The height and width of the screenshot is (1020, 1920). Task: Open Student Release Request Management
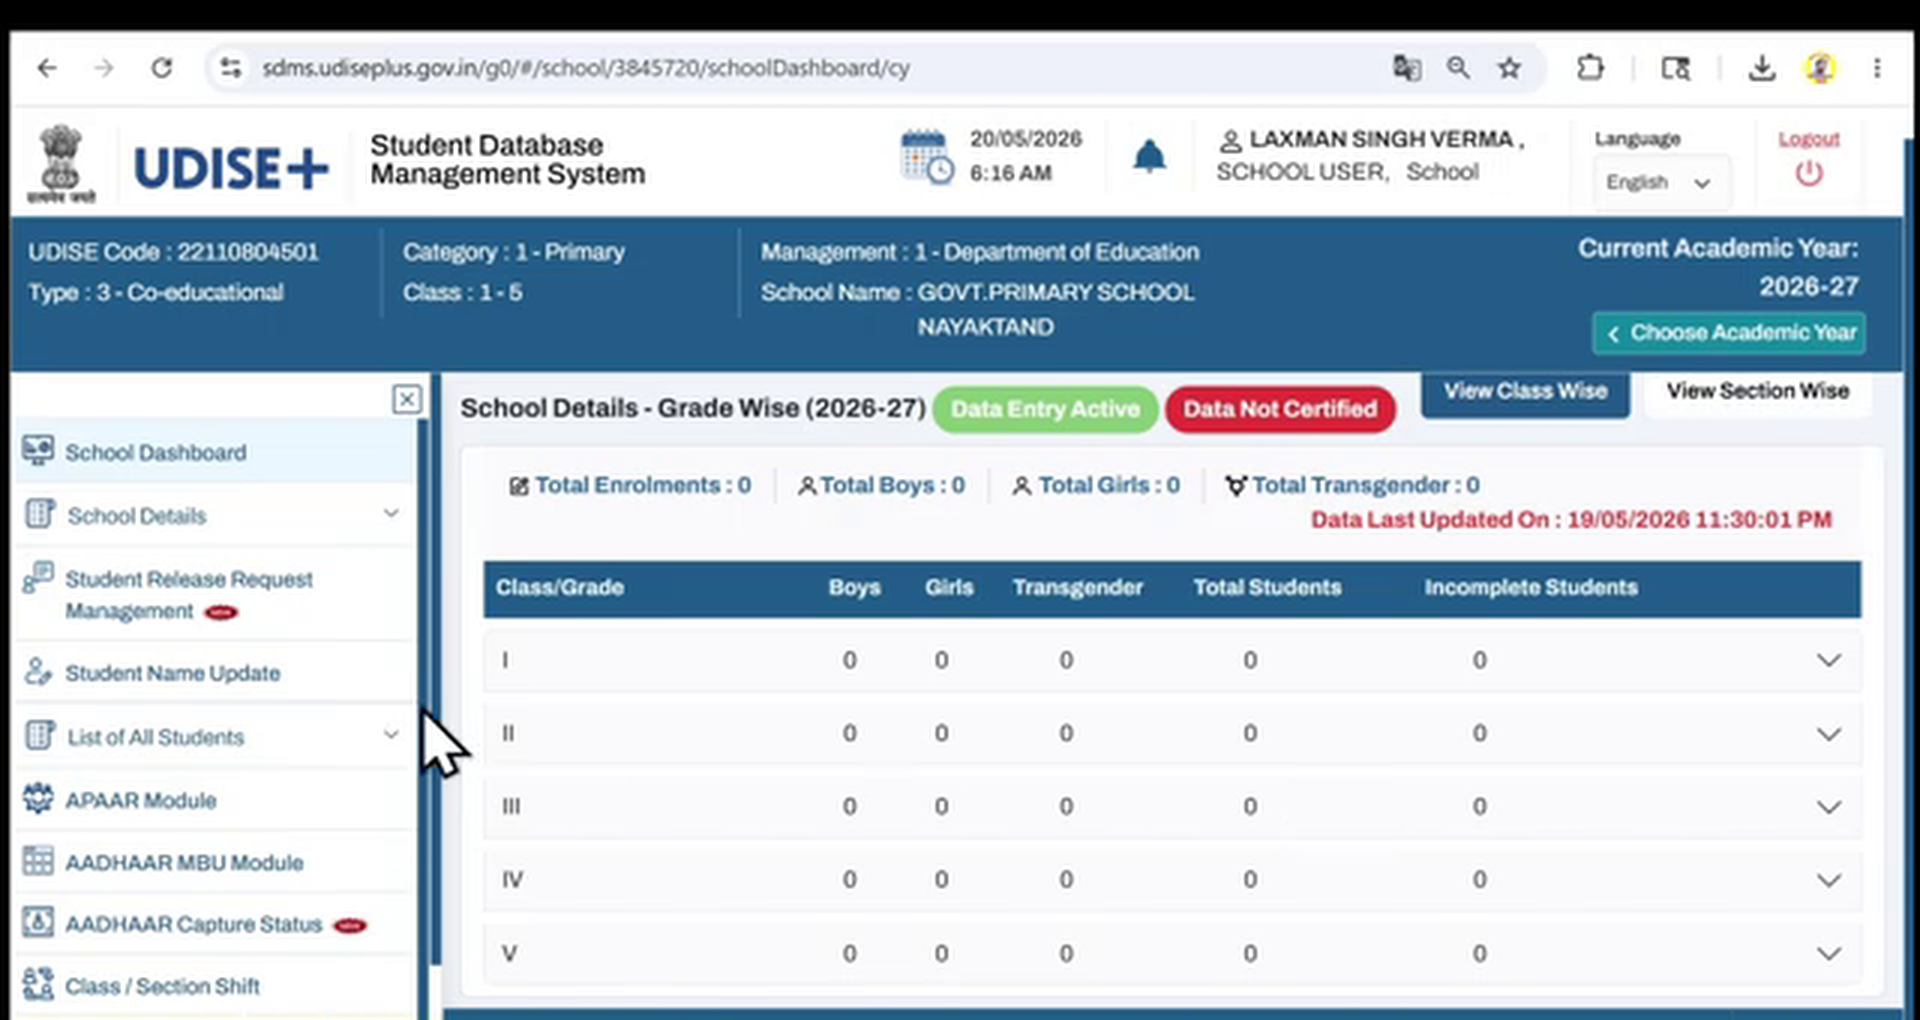pos(215,594)
